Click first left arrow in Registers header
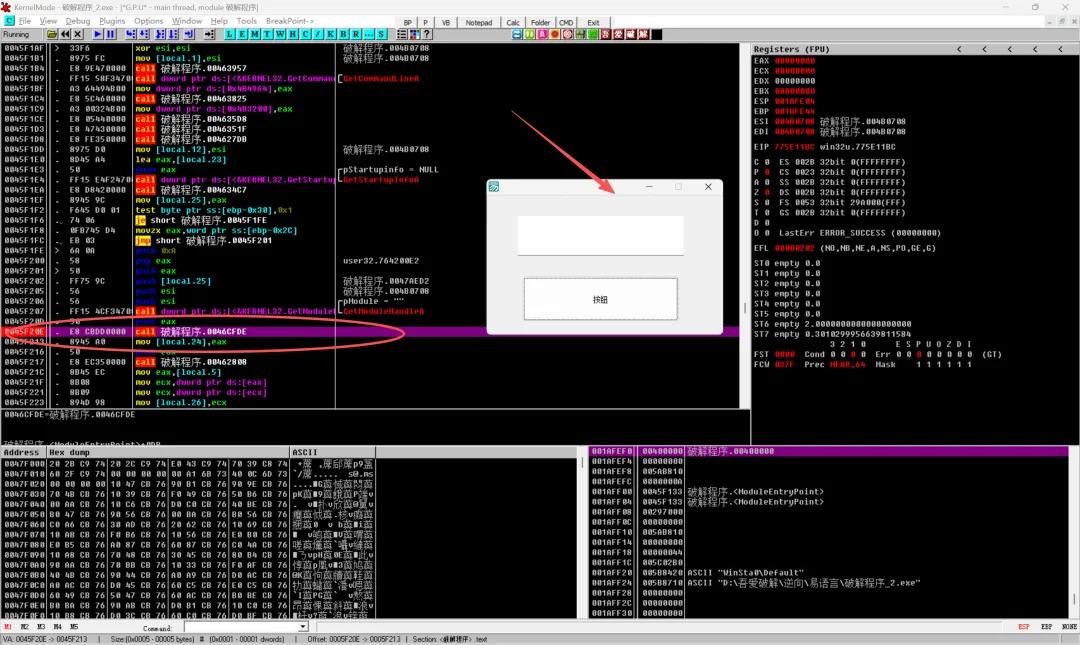 (x=959, y=50)
